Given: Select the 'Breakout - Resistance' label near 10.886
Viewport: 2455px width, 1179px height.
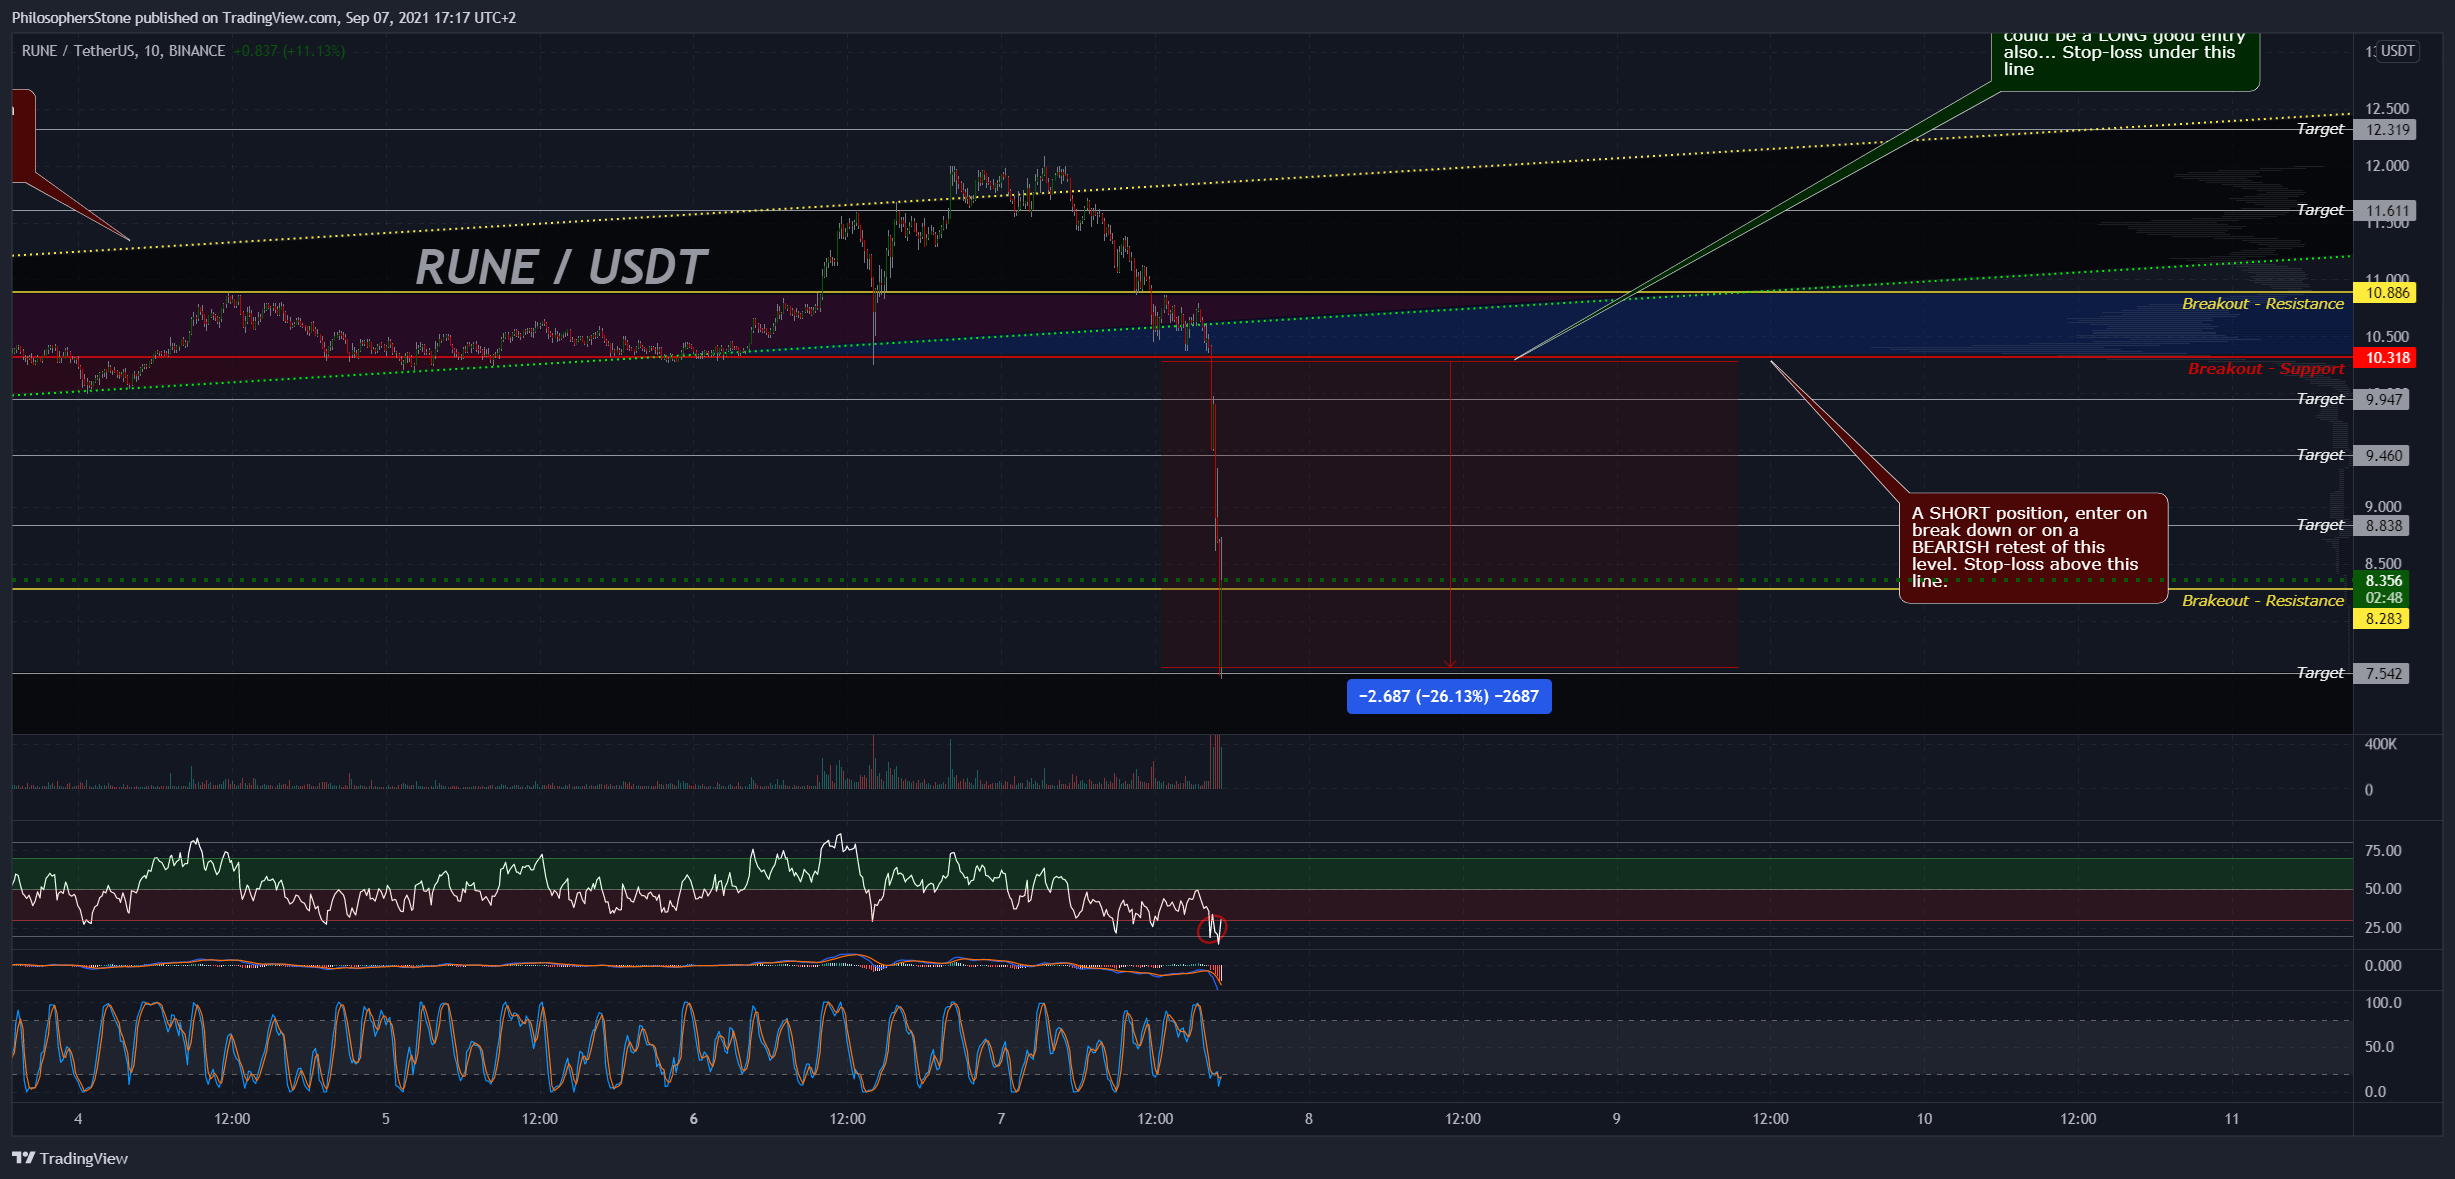Looking at the screenshot, I should pyautogui.click(x=2262, y=304).
